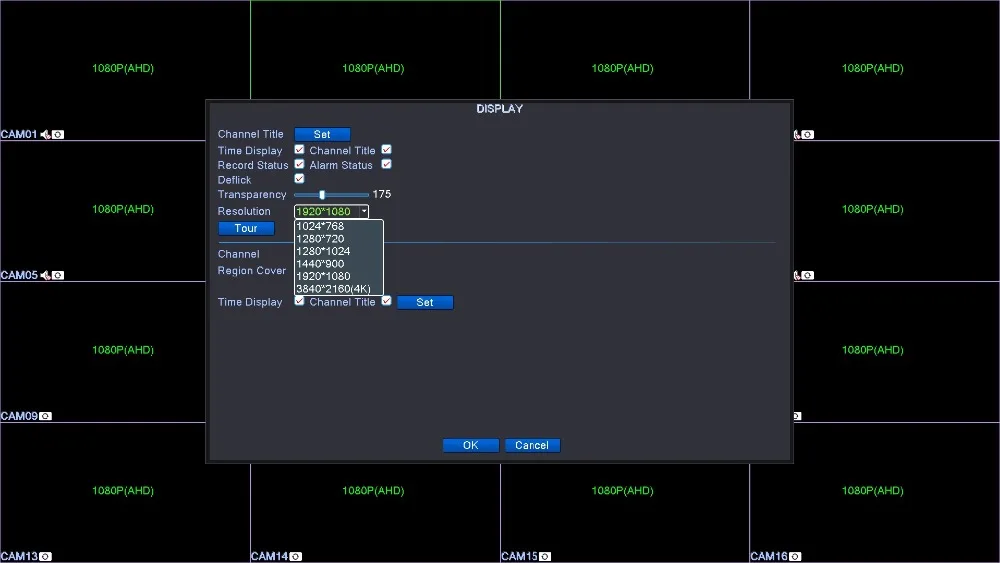Click the CAM01 audio speaker icon
1000x563 pixels.
click(45, 135)
